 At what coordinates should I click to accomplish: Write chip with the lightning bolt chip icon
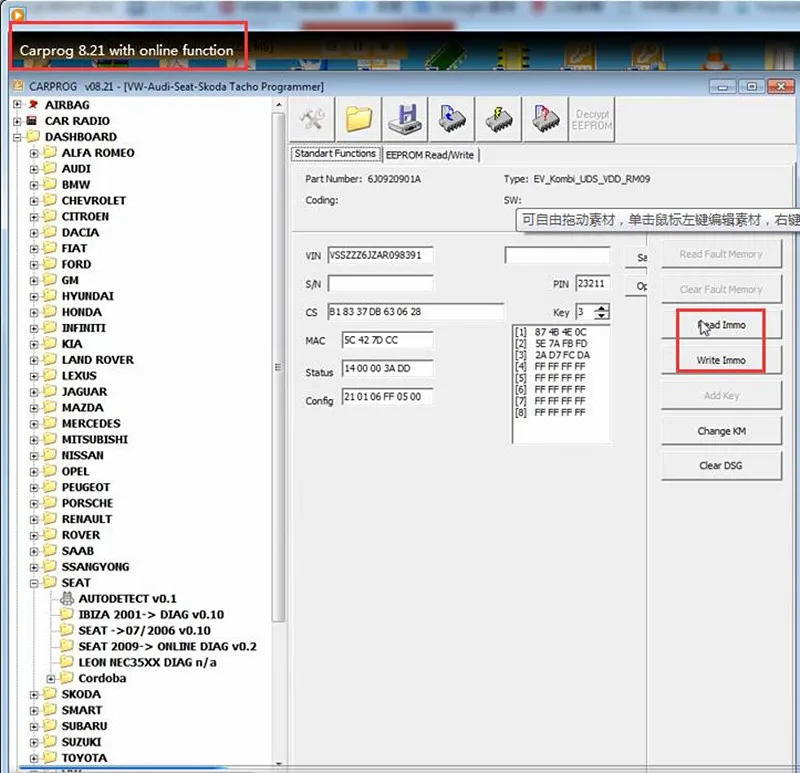[498, 119]
